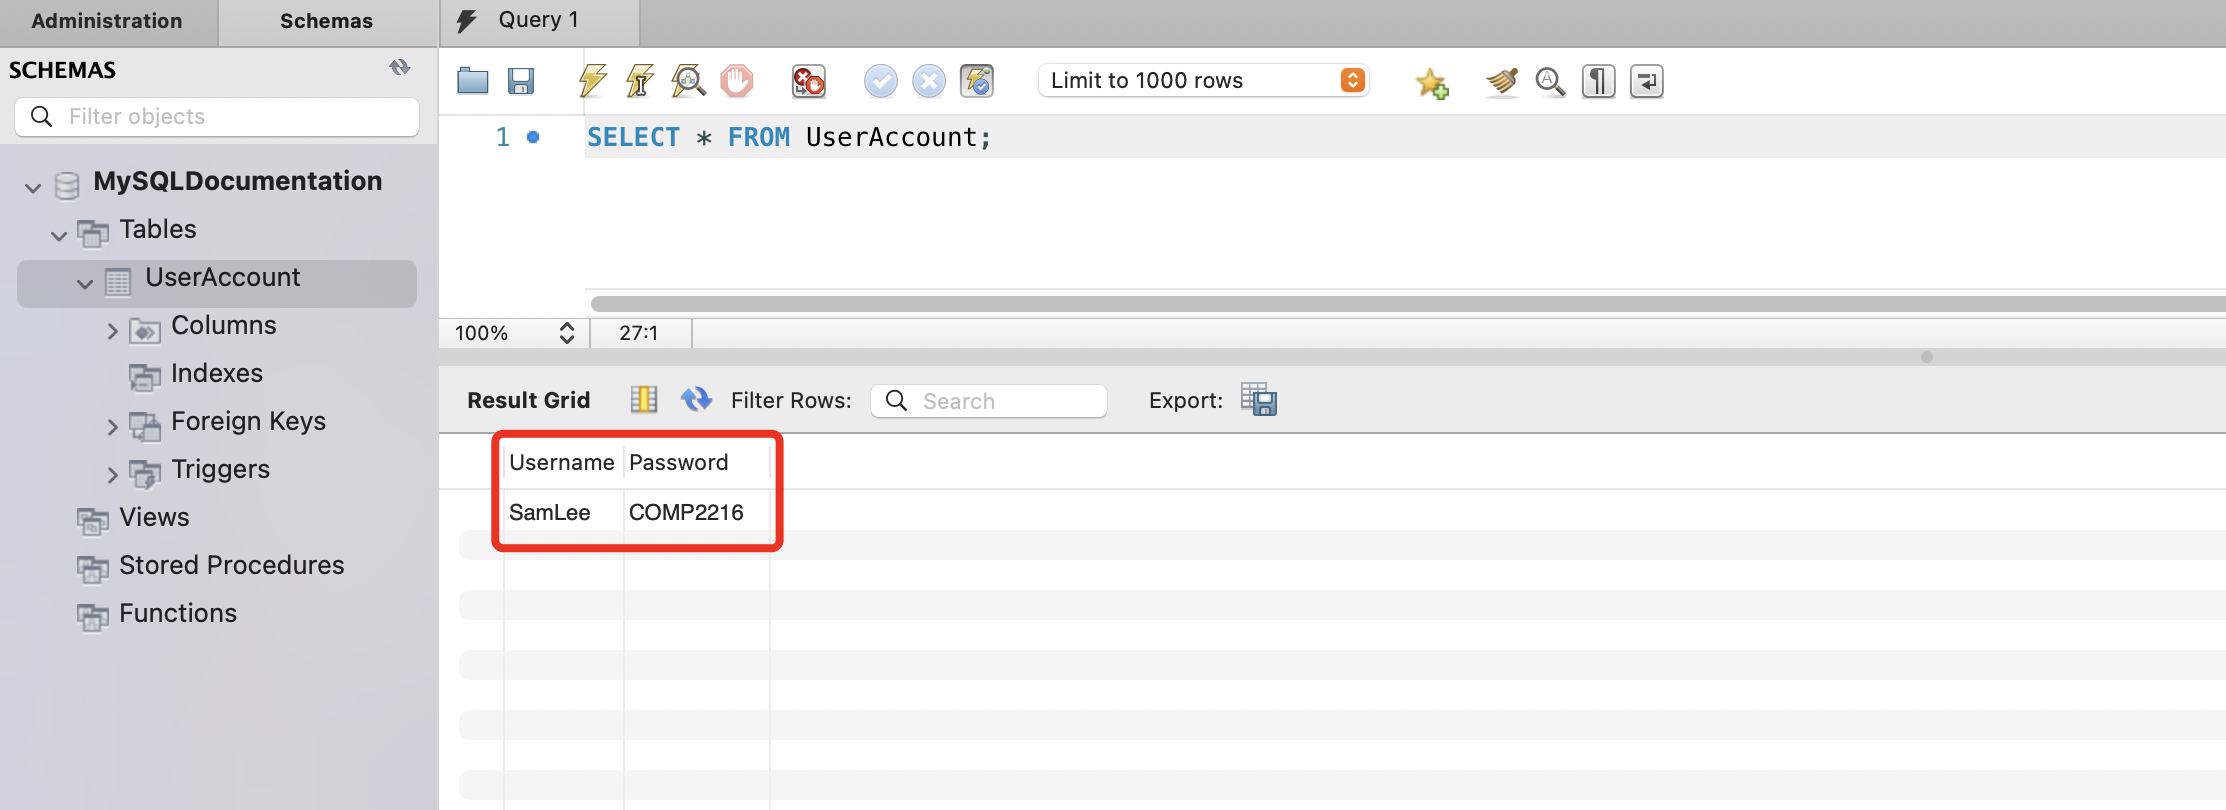Export results using the Export icon

[1258, 400]
